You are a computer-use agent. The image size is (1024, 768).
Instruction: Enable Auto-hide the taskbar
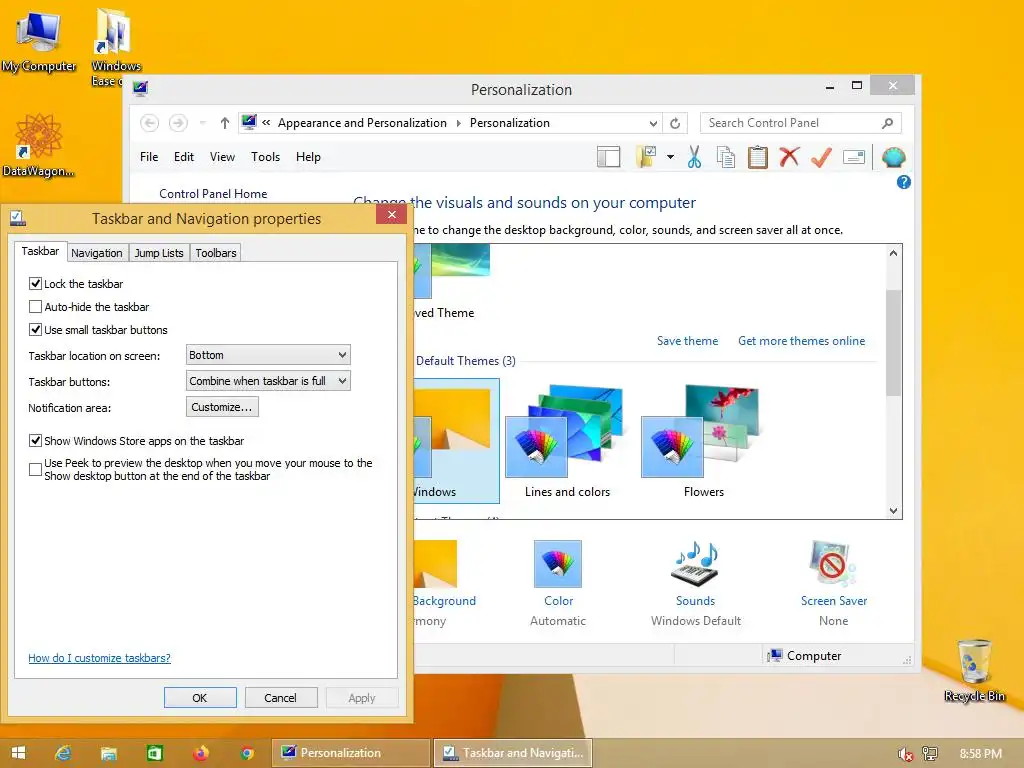[x=35, y=306]
